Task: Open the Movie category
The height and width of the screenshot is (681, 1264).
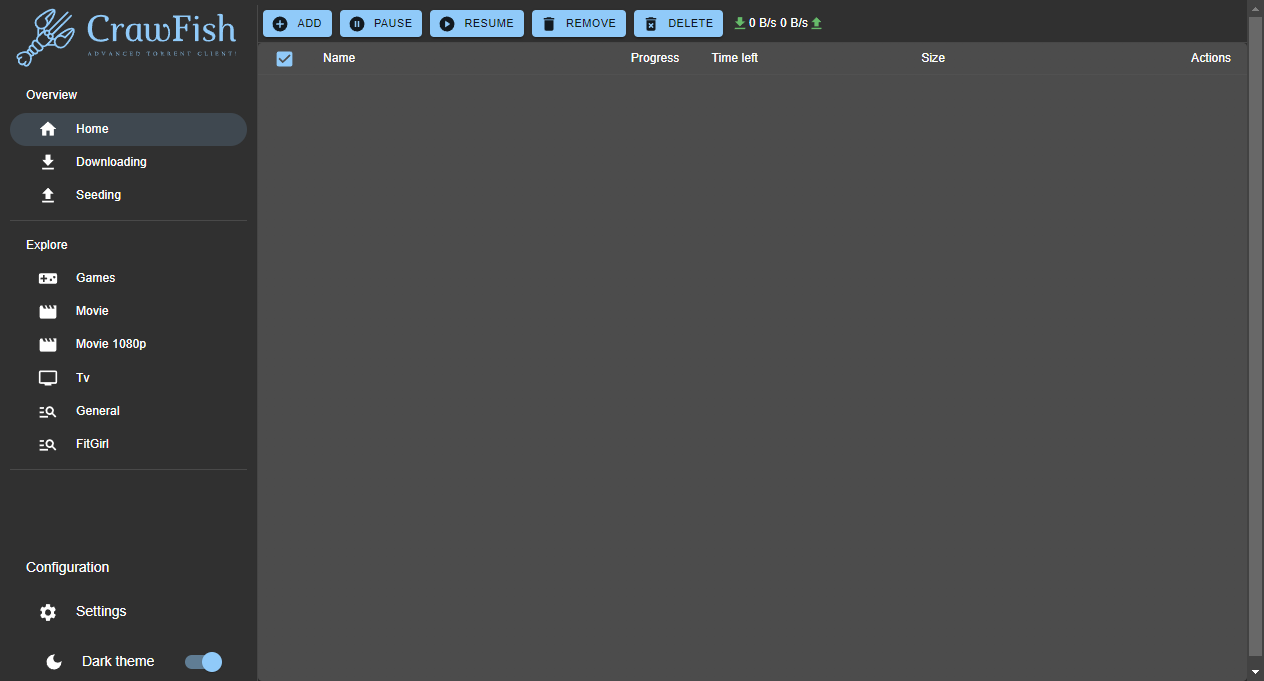Action: click(128, 311)
